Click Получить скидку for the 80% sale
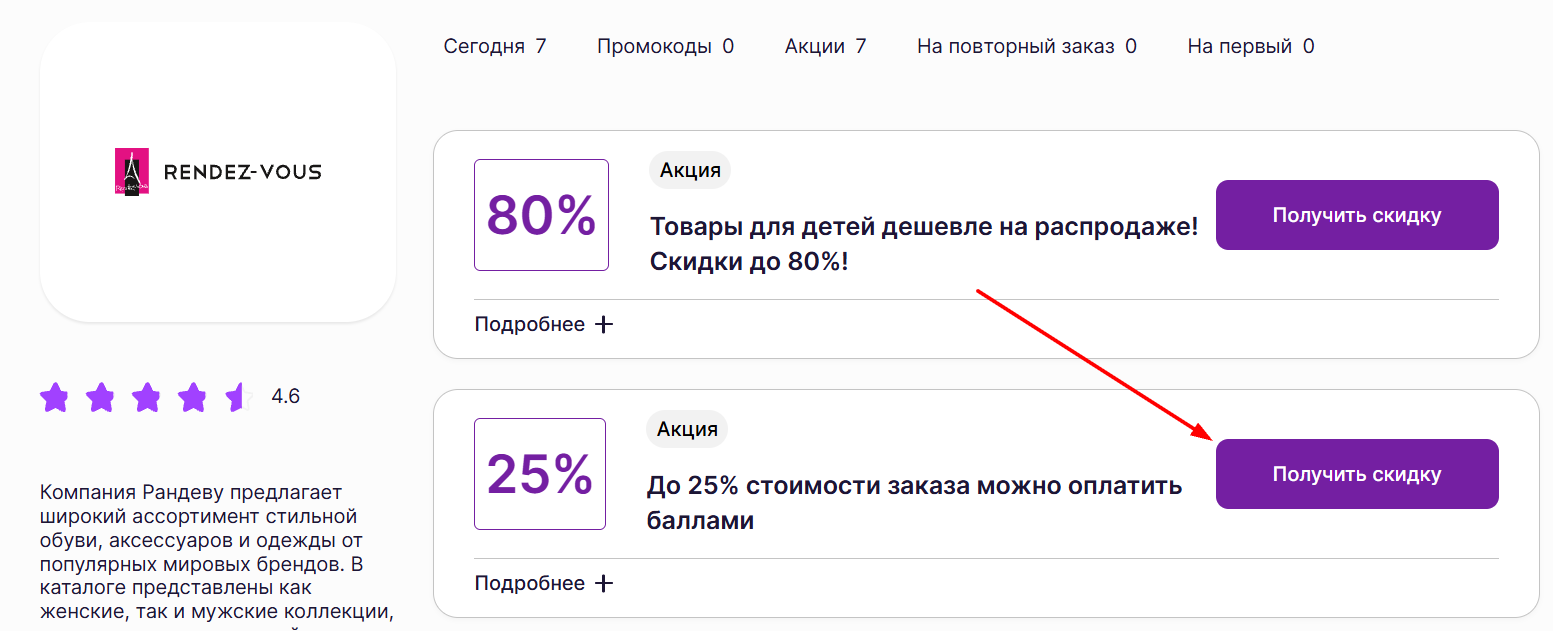The height and width of the screenshot is (631, 1553). point(1356,214)
